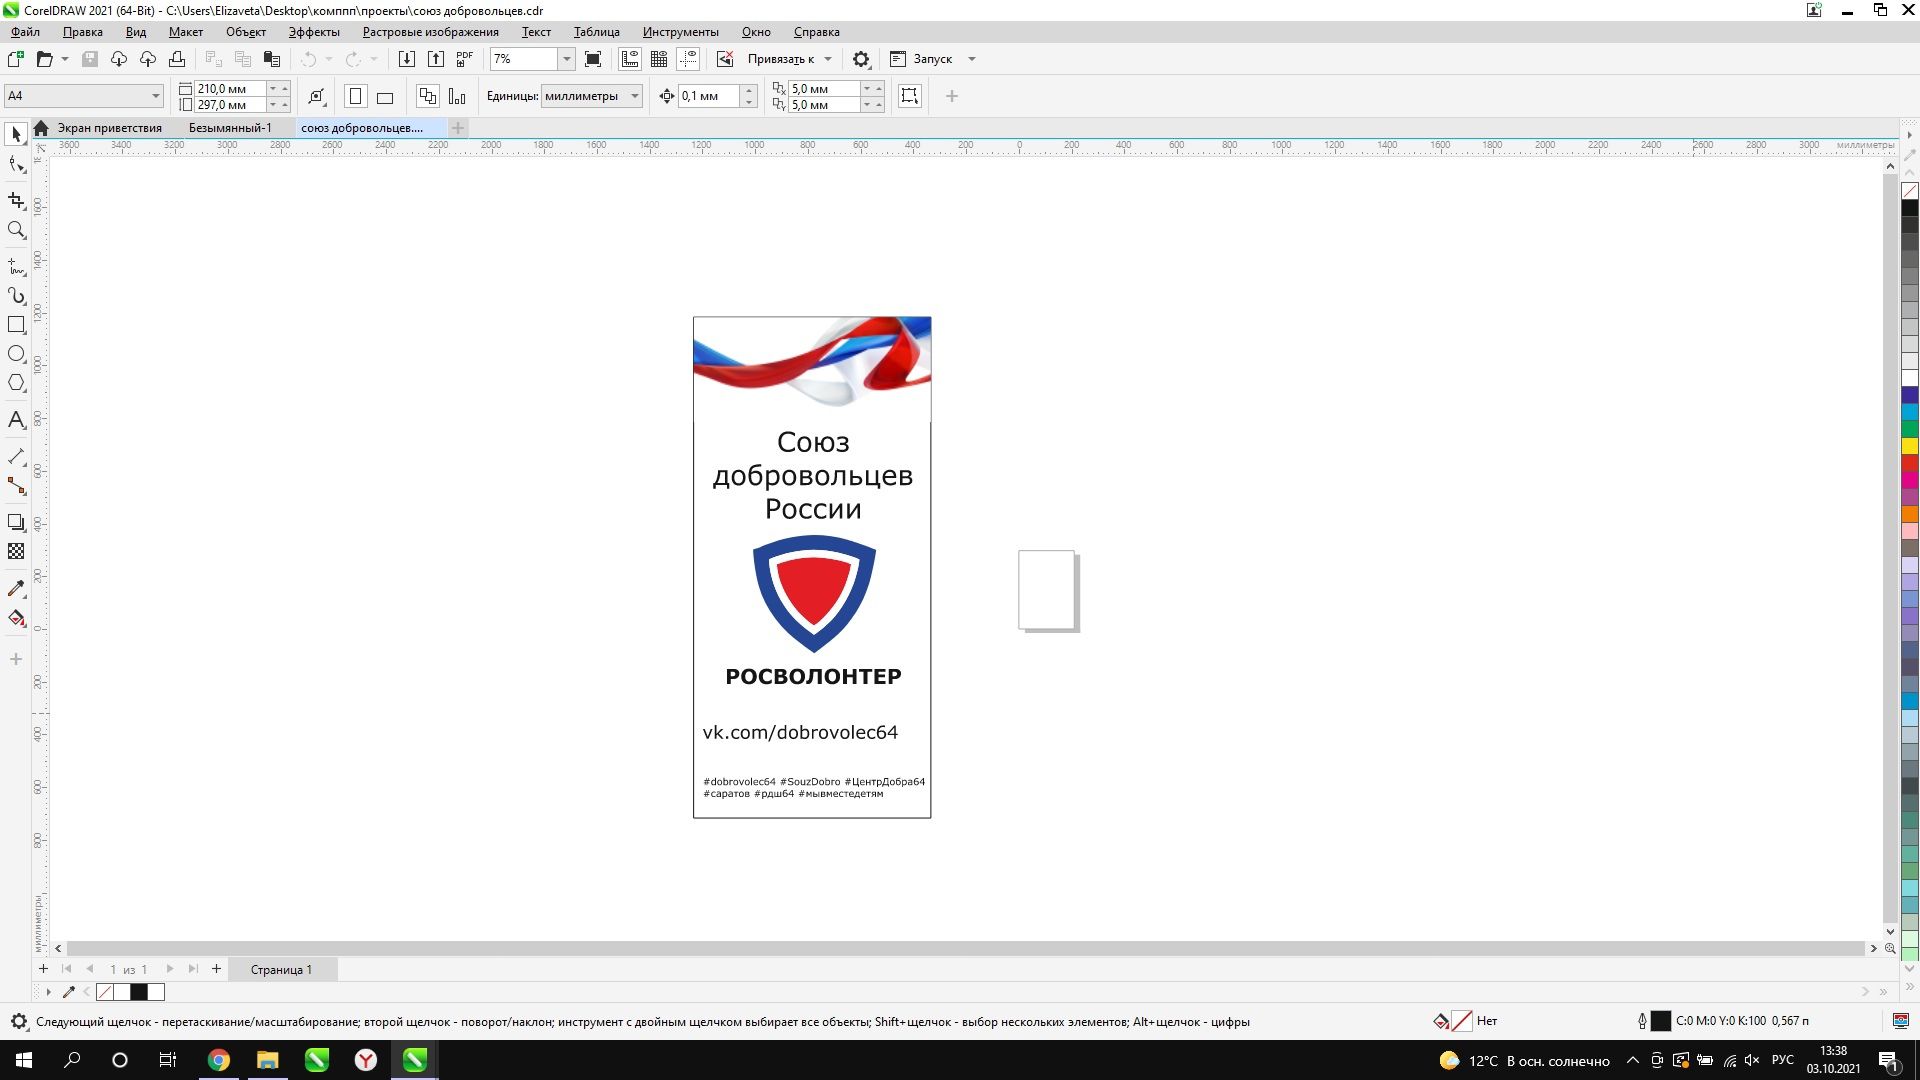
Task: Select the Connector tool
Action: 16,486
